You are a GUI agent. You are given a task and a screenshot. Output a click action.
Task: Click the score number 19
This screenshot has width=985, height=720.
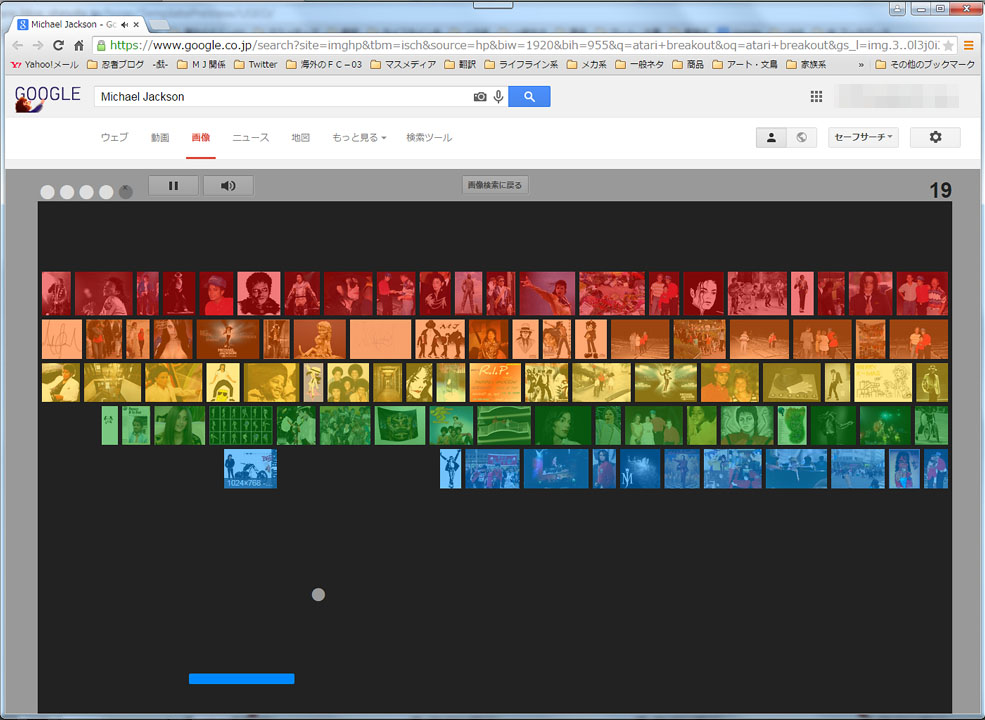pos(940,190)
